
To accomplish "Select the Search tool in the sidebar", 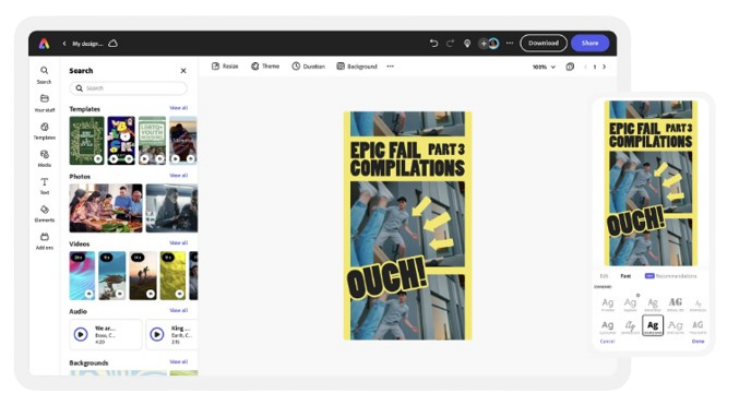I will pyautogui.click(x=44, y=74).
